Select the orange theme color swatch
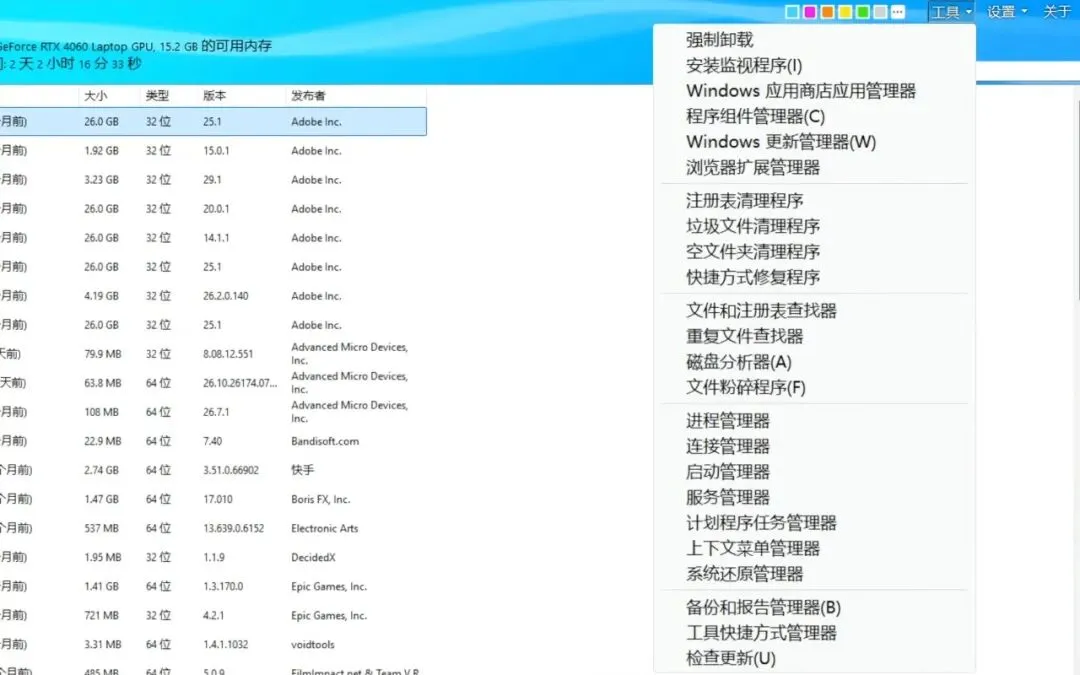The image size is (1080, 675). coord(827,12)
